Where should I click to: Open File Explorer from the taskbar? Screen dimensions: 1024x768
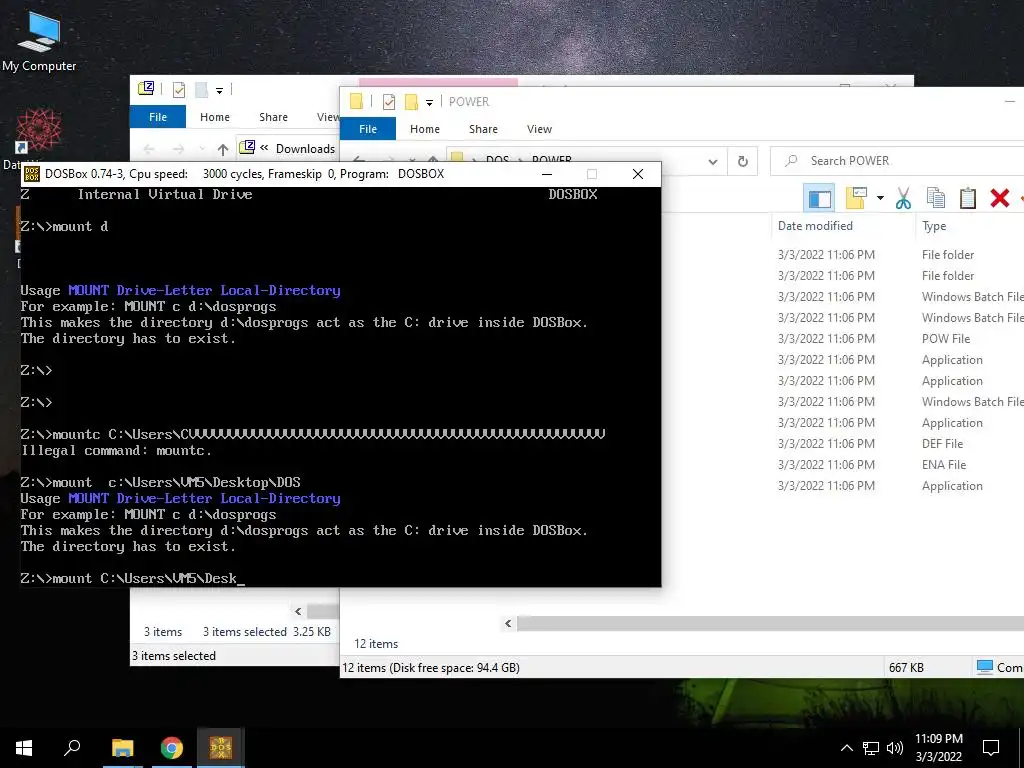(x=122, y=748)
